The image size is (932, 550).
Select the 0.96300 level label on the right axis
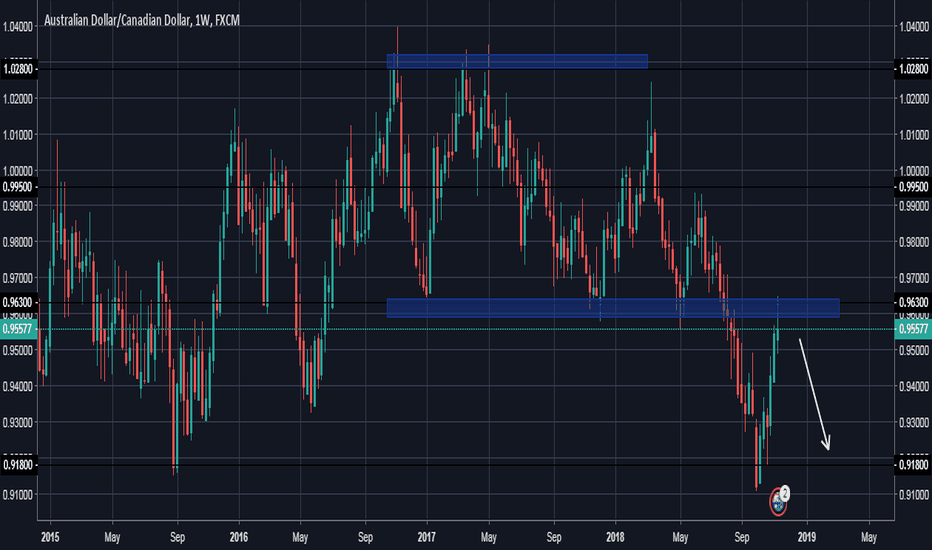pyautogui.click(x=913, y=303)
